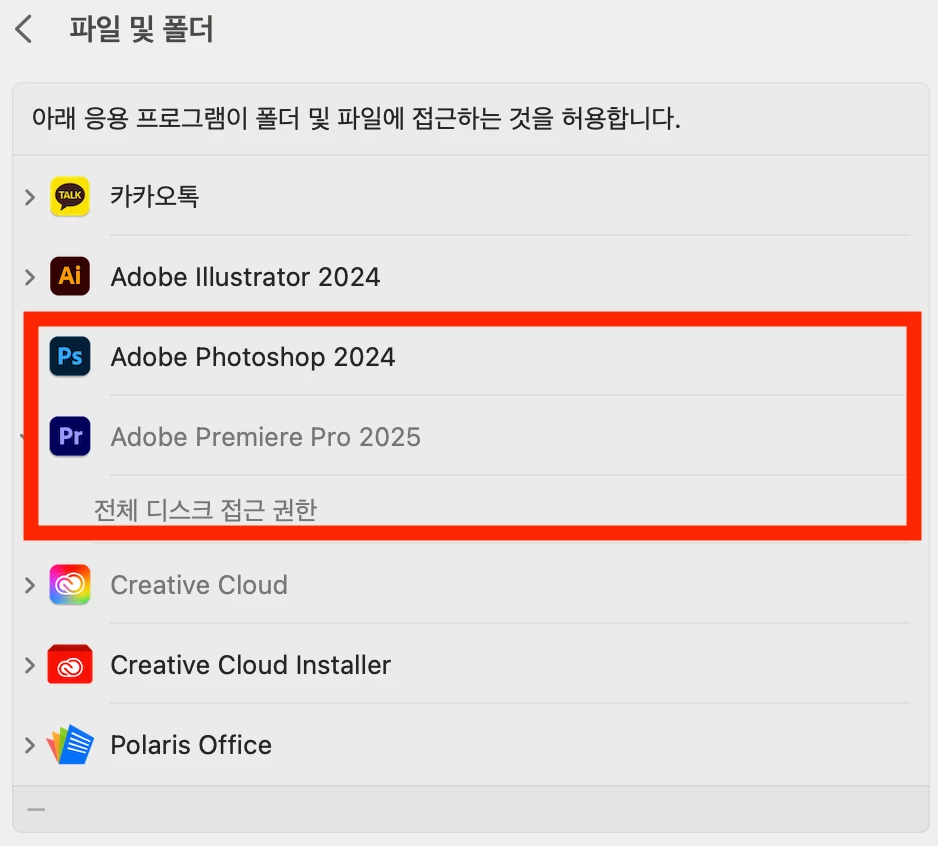Click the Photoshop Ps icon
The height and width of the screenshot is (846, 938).
[70, 357]
